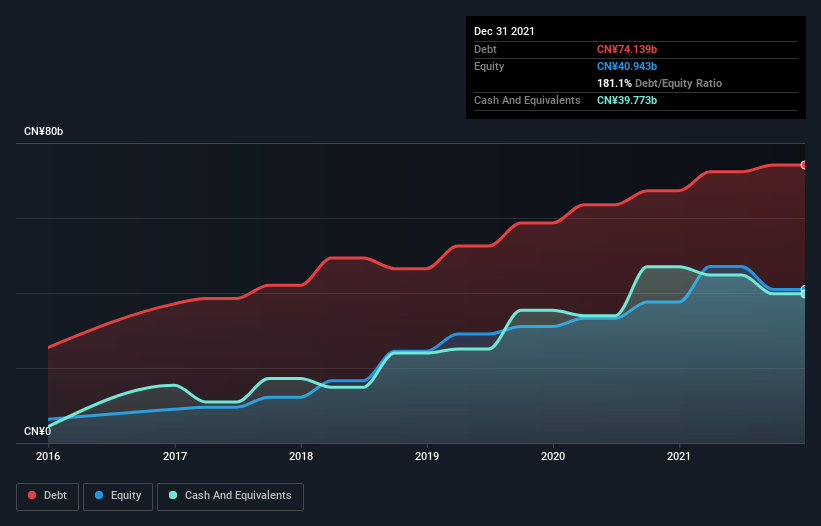Toggle Cash And Equivalents legend button
This screenshot has width=821, height=526.
tap(230, 496)
